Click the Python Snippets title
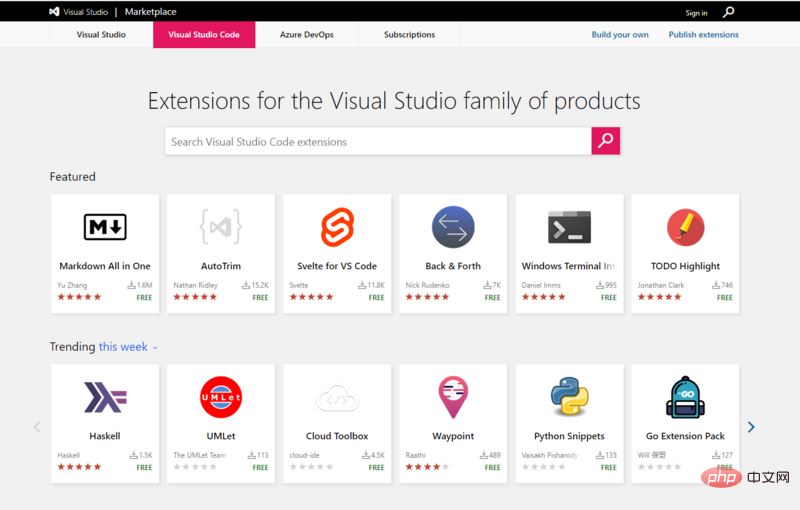The image size is (800, 510). pos(569,436)
